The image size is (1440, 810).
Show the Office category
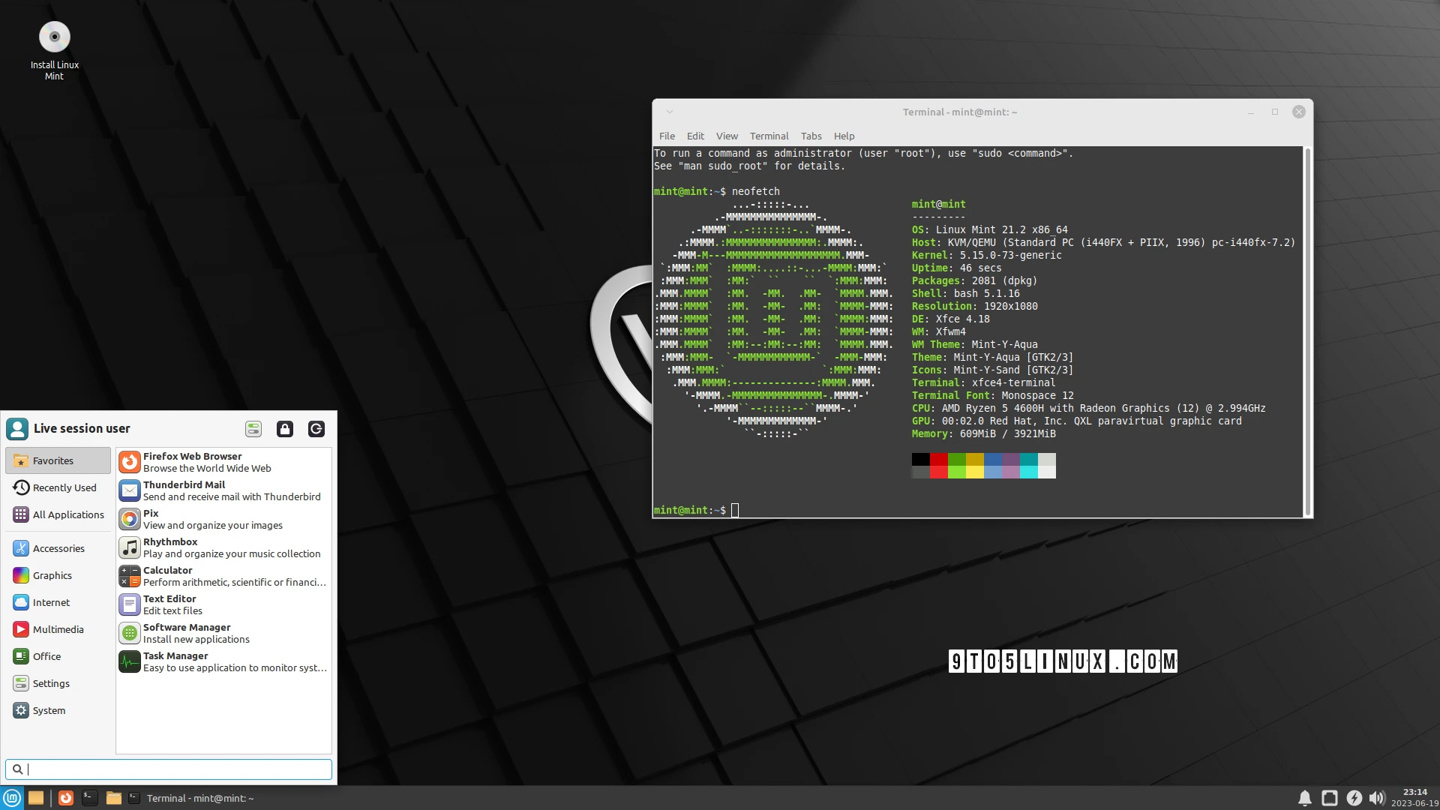pyautogui.click(x=58, y=656)
